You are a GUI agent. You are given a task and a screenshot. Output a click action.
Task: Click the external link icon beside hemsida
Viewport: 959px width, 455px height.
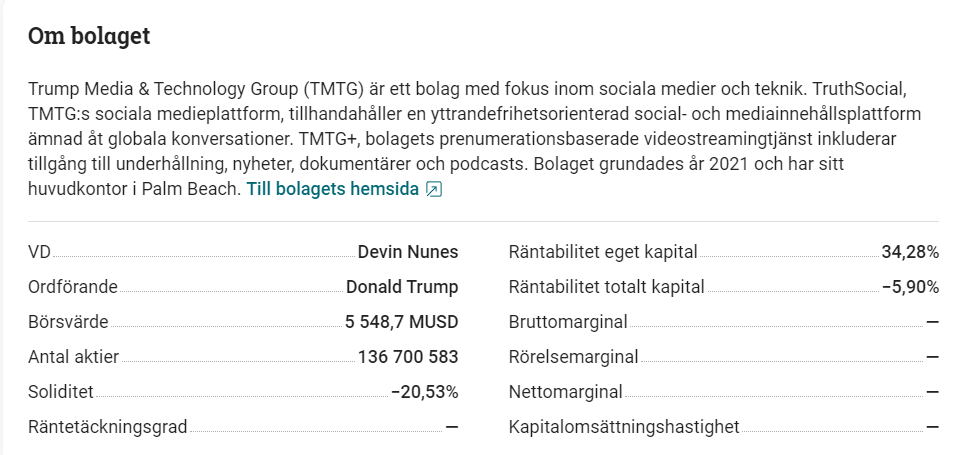(433, 189)
